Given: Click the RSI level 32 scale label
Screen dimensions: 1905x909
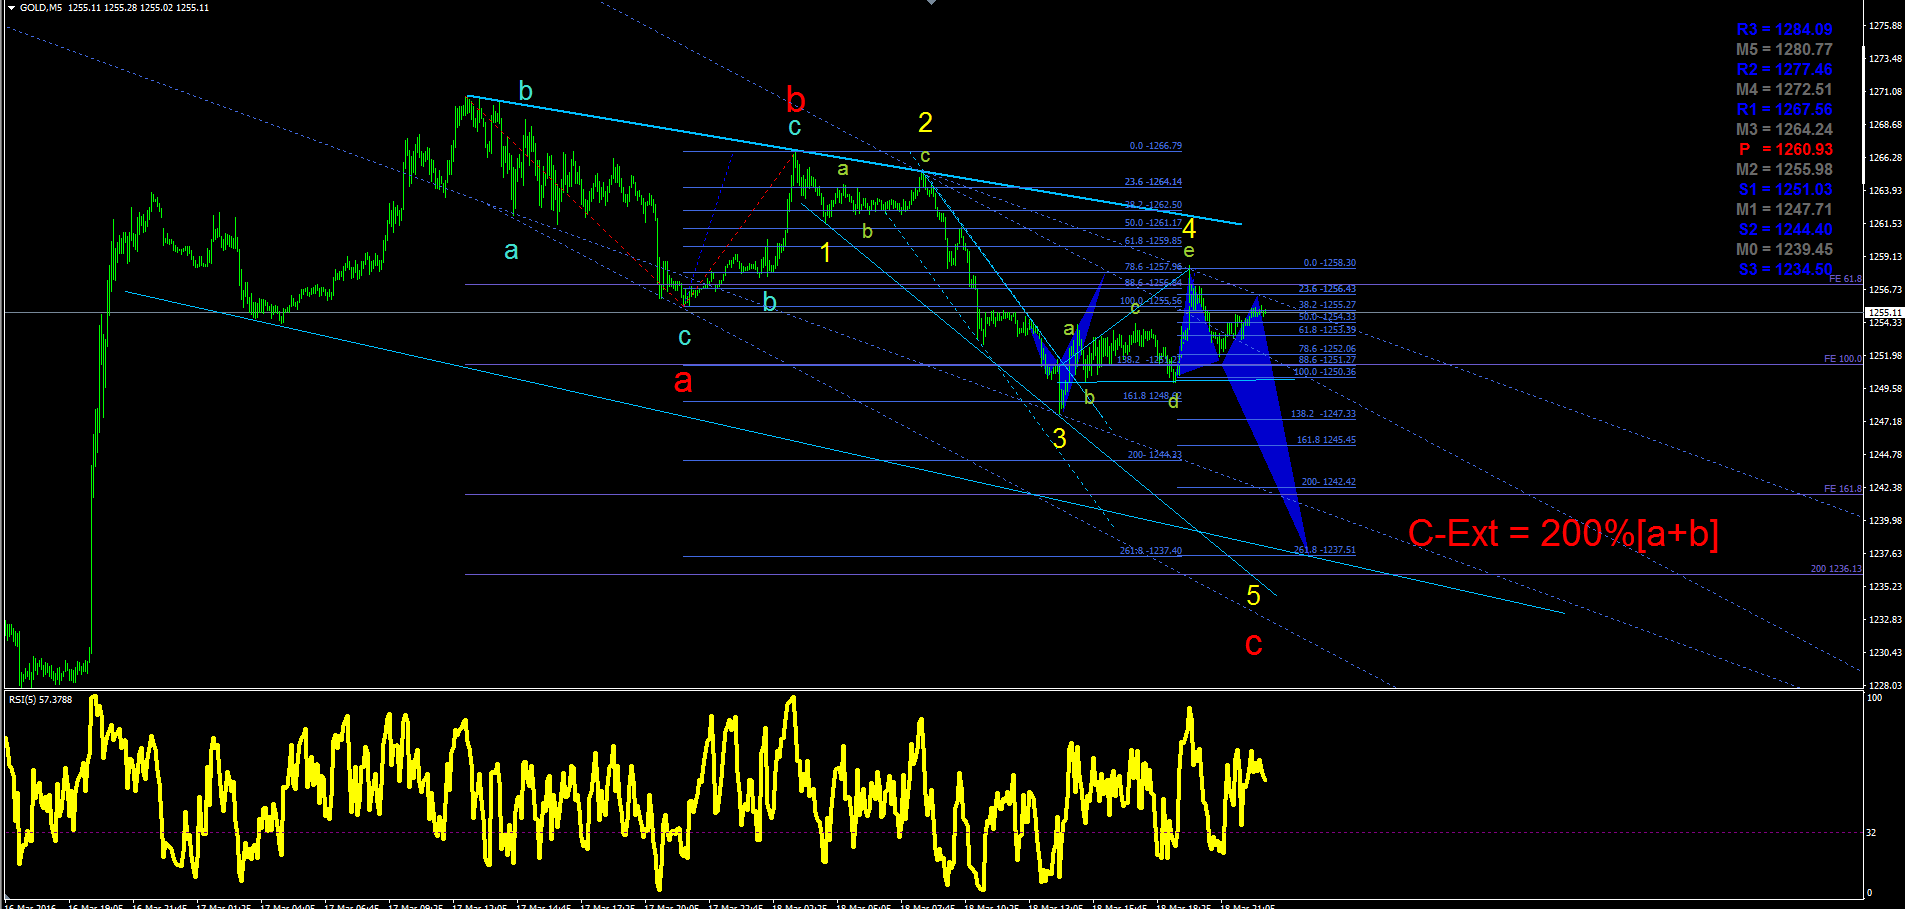Looking at the screenshot, I should [1872, 832].
